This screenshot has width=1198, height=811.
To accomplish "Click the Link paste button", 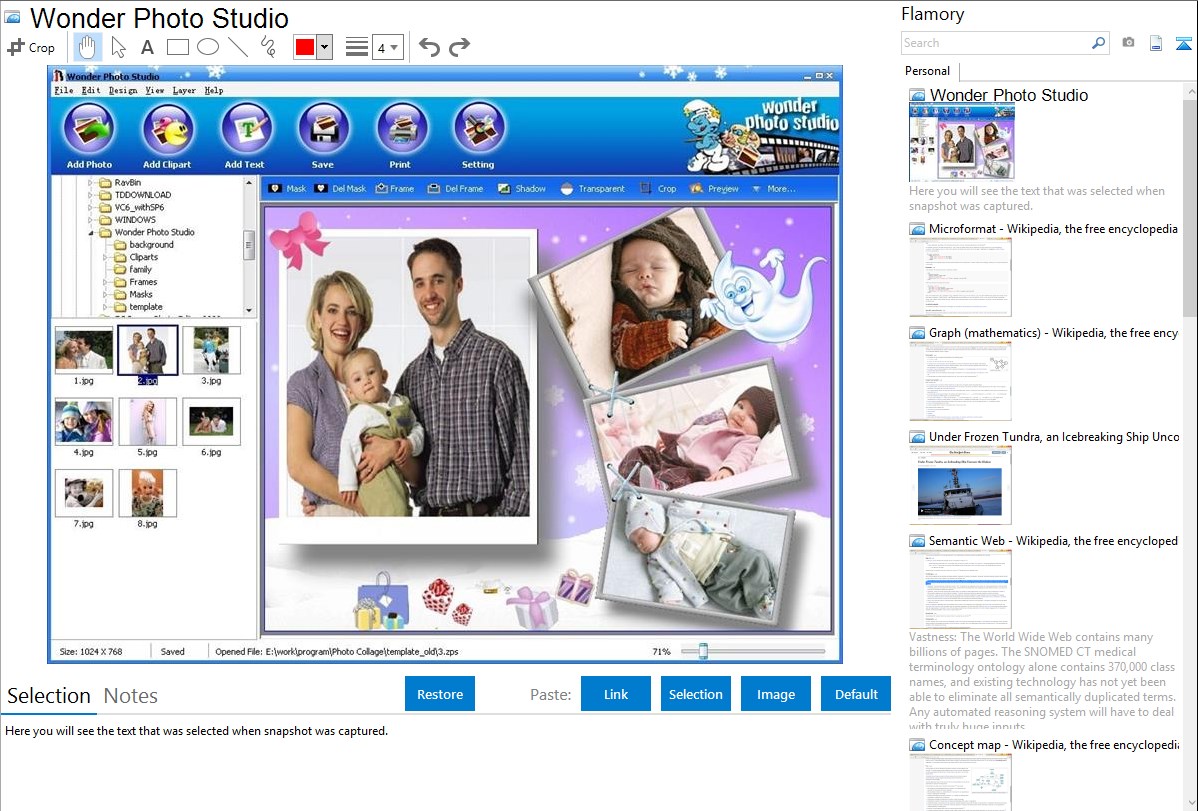I will pos(616,694).
